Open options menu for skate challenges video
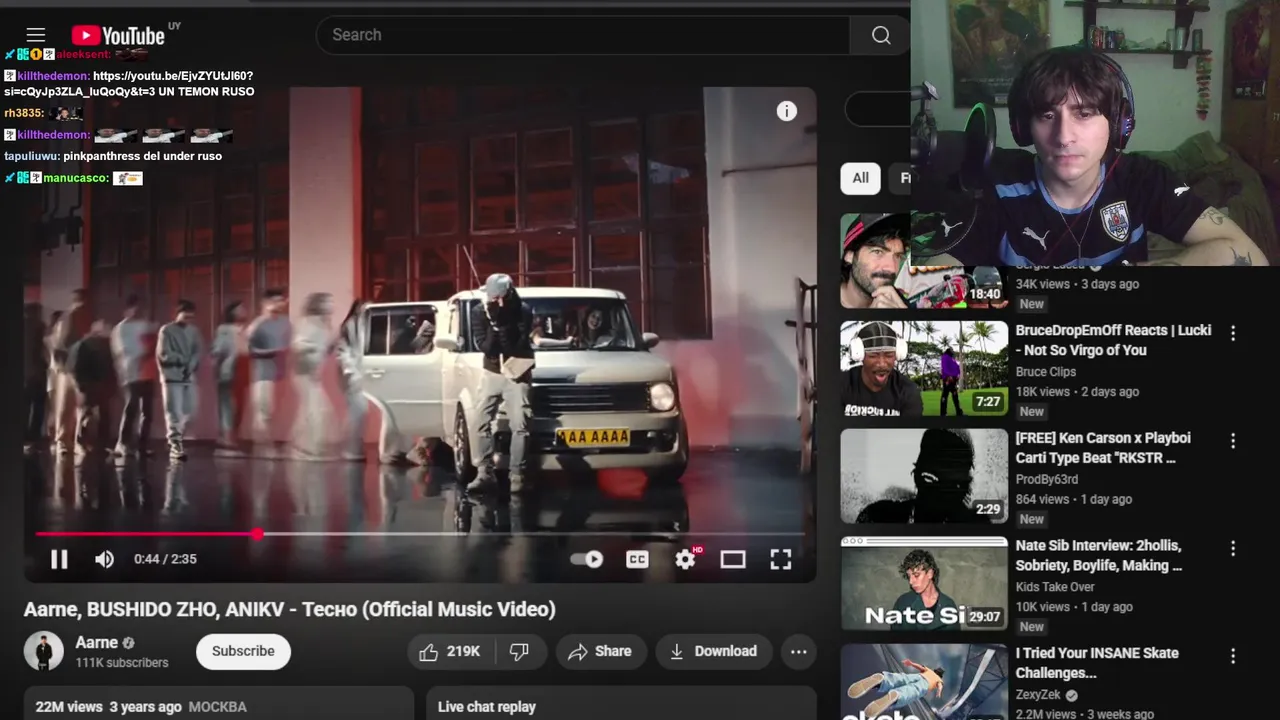Viewport: 1280px width, 720px height. coord(1233,657)
